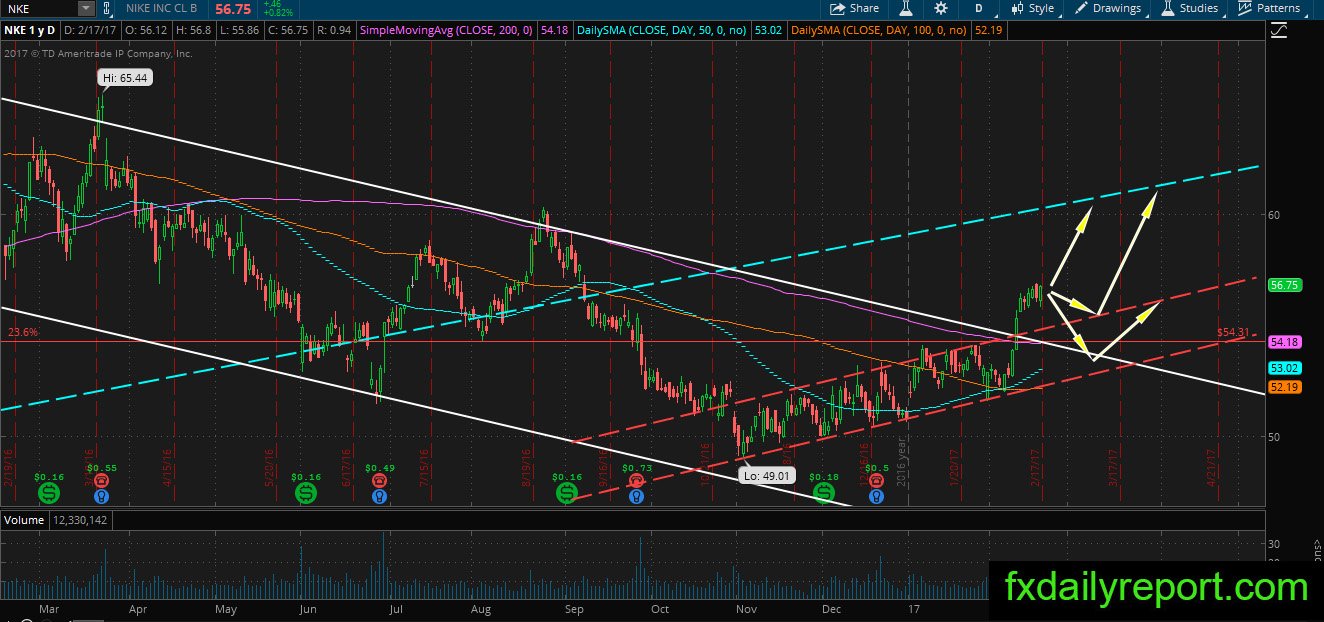Click the Volume panel label
1324x622 pixels.
pos(23,520)
